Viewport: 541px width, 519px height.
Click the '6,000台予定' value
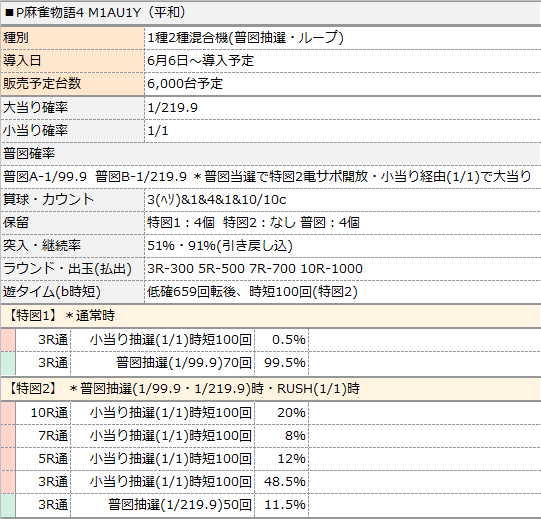[185, 84]
